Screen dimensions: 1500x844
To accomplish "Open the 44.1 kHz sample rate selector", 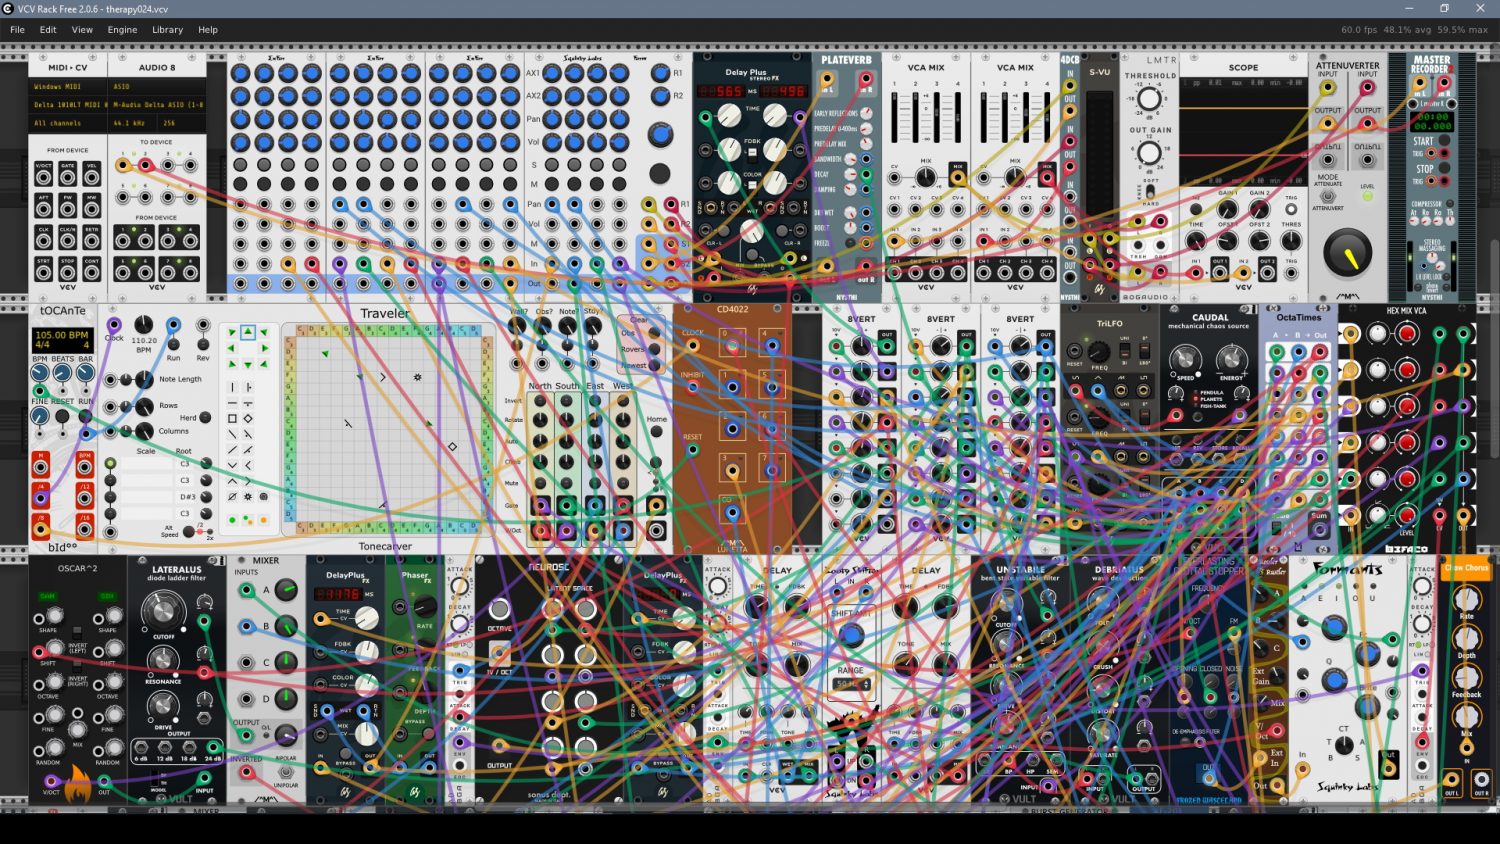I will tap(133, 123).
